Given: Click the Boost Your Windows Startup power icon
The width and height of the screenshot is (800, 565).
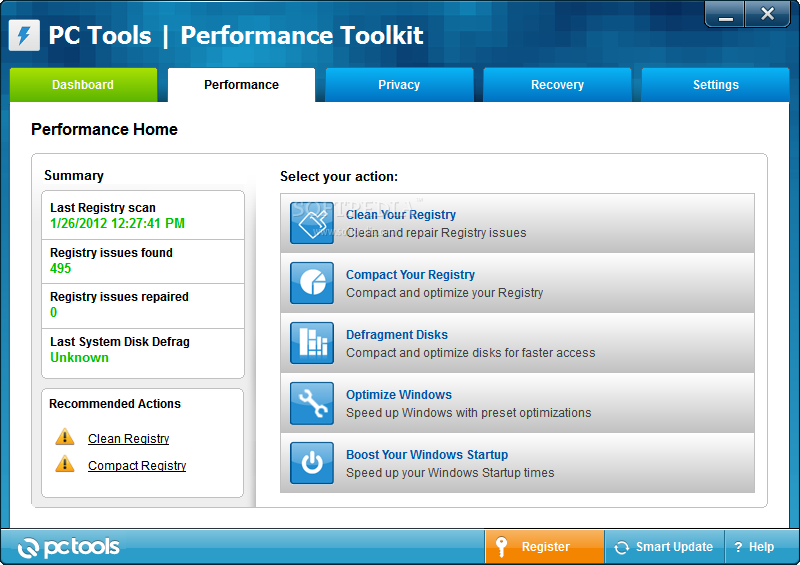Looking at the screenshot, I should (312, 463).
